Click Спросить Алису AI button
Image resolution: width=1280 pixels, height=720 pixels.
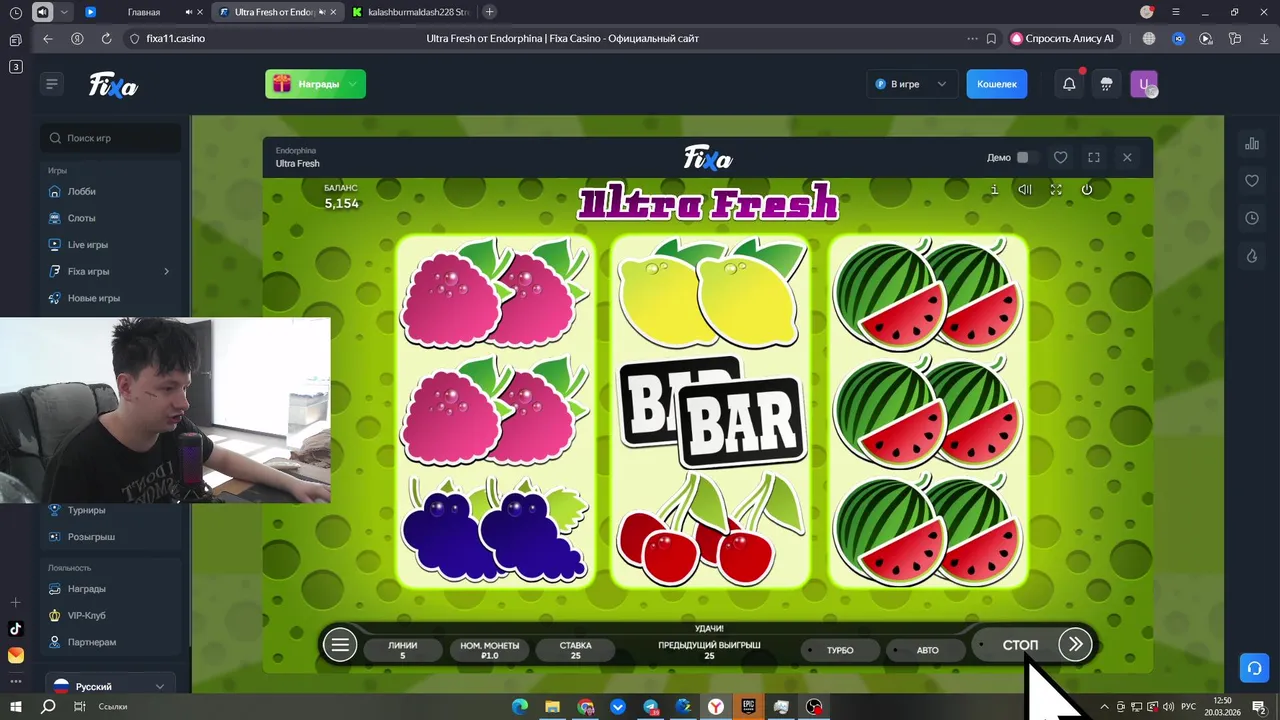coord(1063,38)
